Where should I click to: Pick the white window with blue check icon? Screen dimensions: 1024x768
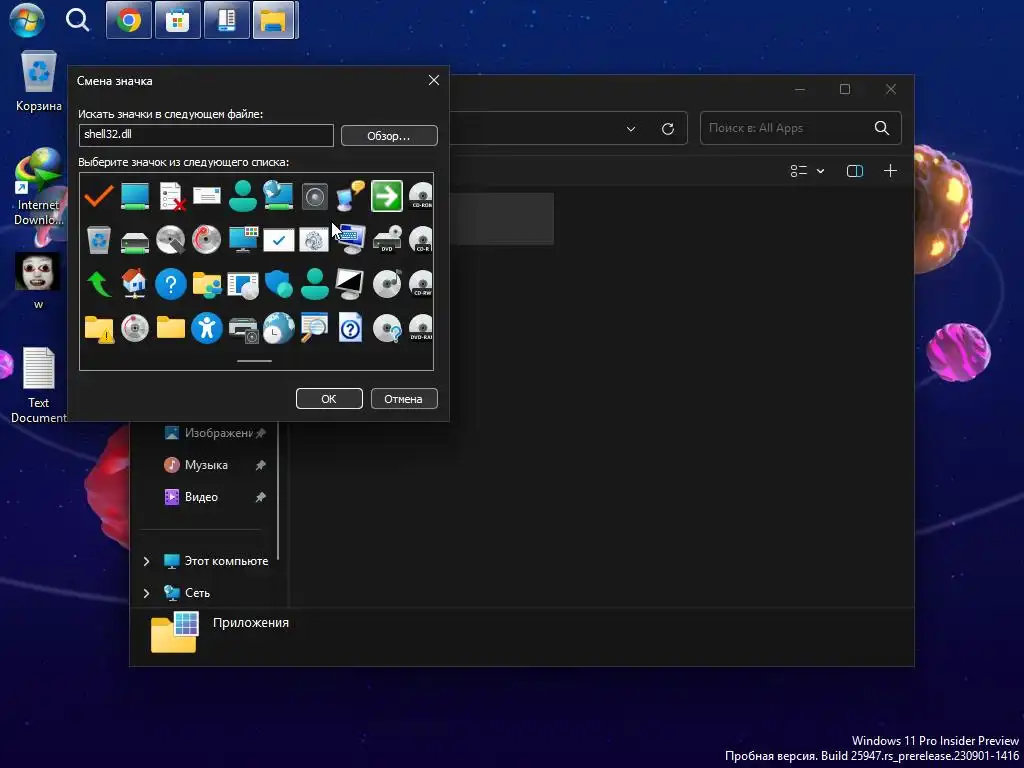tap(278, 240)
